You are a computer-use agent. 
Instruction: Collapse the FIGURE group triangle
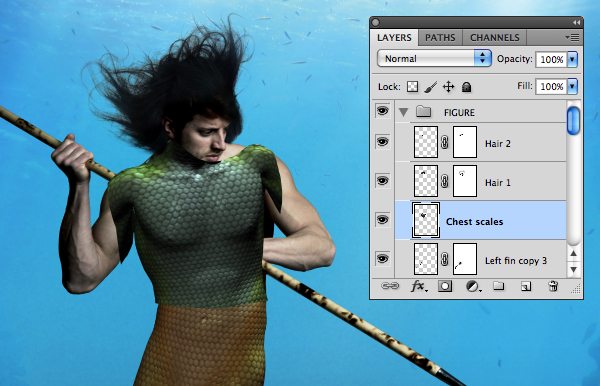coord(403,112)
